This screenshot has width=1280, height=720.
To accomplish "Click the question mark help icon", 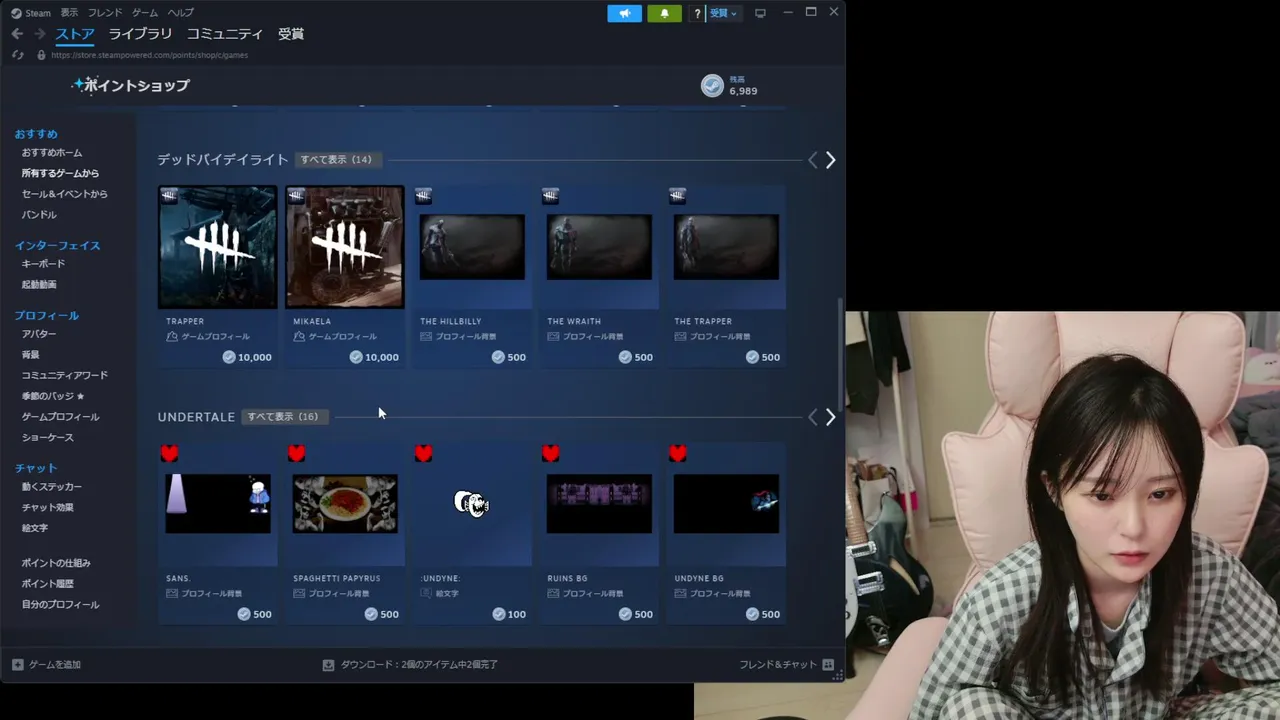I will pos(697,13).
